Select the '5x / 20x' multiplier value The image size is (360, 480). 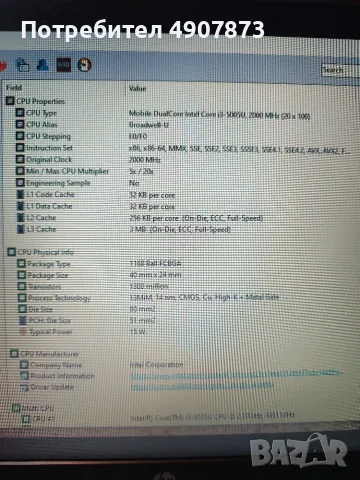point(141,172)
